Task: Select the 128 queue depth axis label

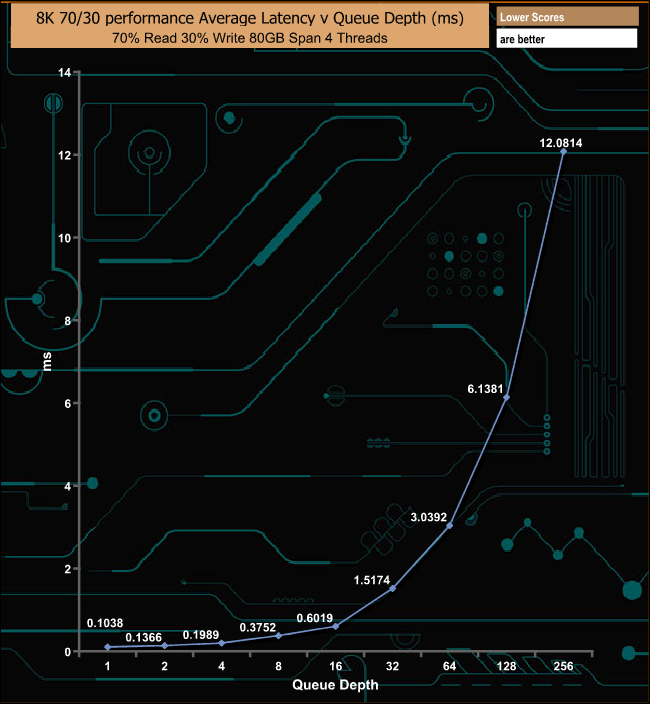Action: click(506, 667)
